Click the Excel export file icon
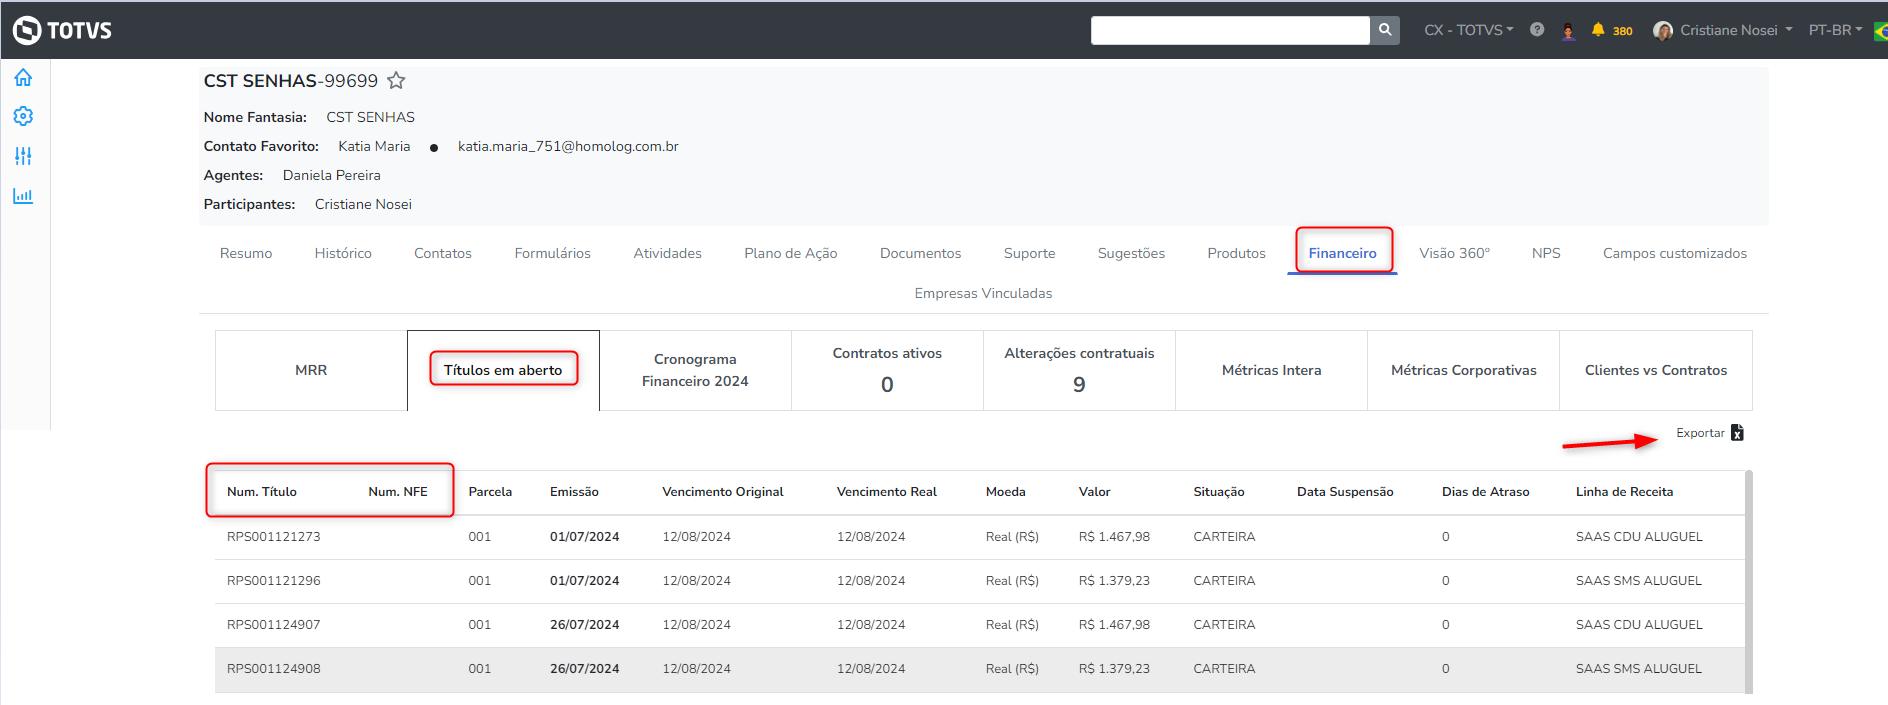The height and width of the screenshot is (705, 1888). click(x=1737, y=433)
